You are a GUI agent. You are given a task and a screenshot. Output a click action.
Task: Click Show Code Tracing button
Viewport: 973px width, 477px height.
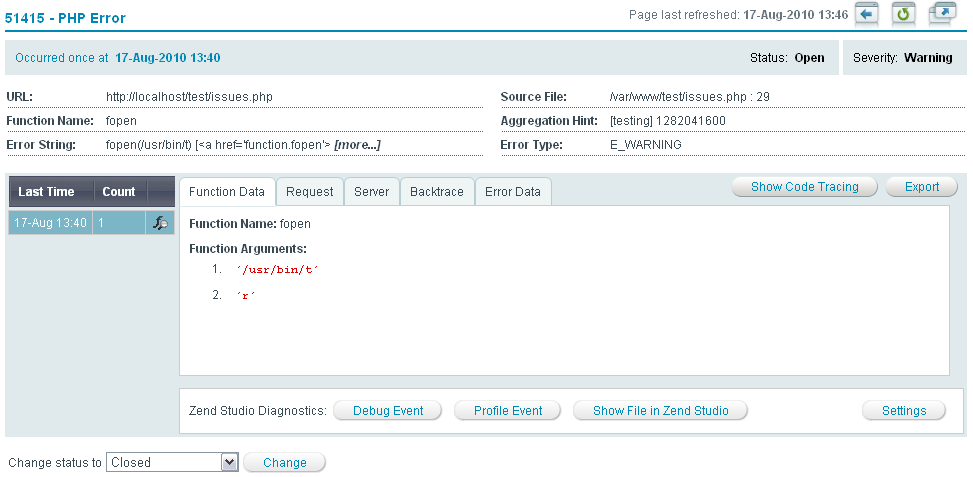coord(805,187)
